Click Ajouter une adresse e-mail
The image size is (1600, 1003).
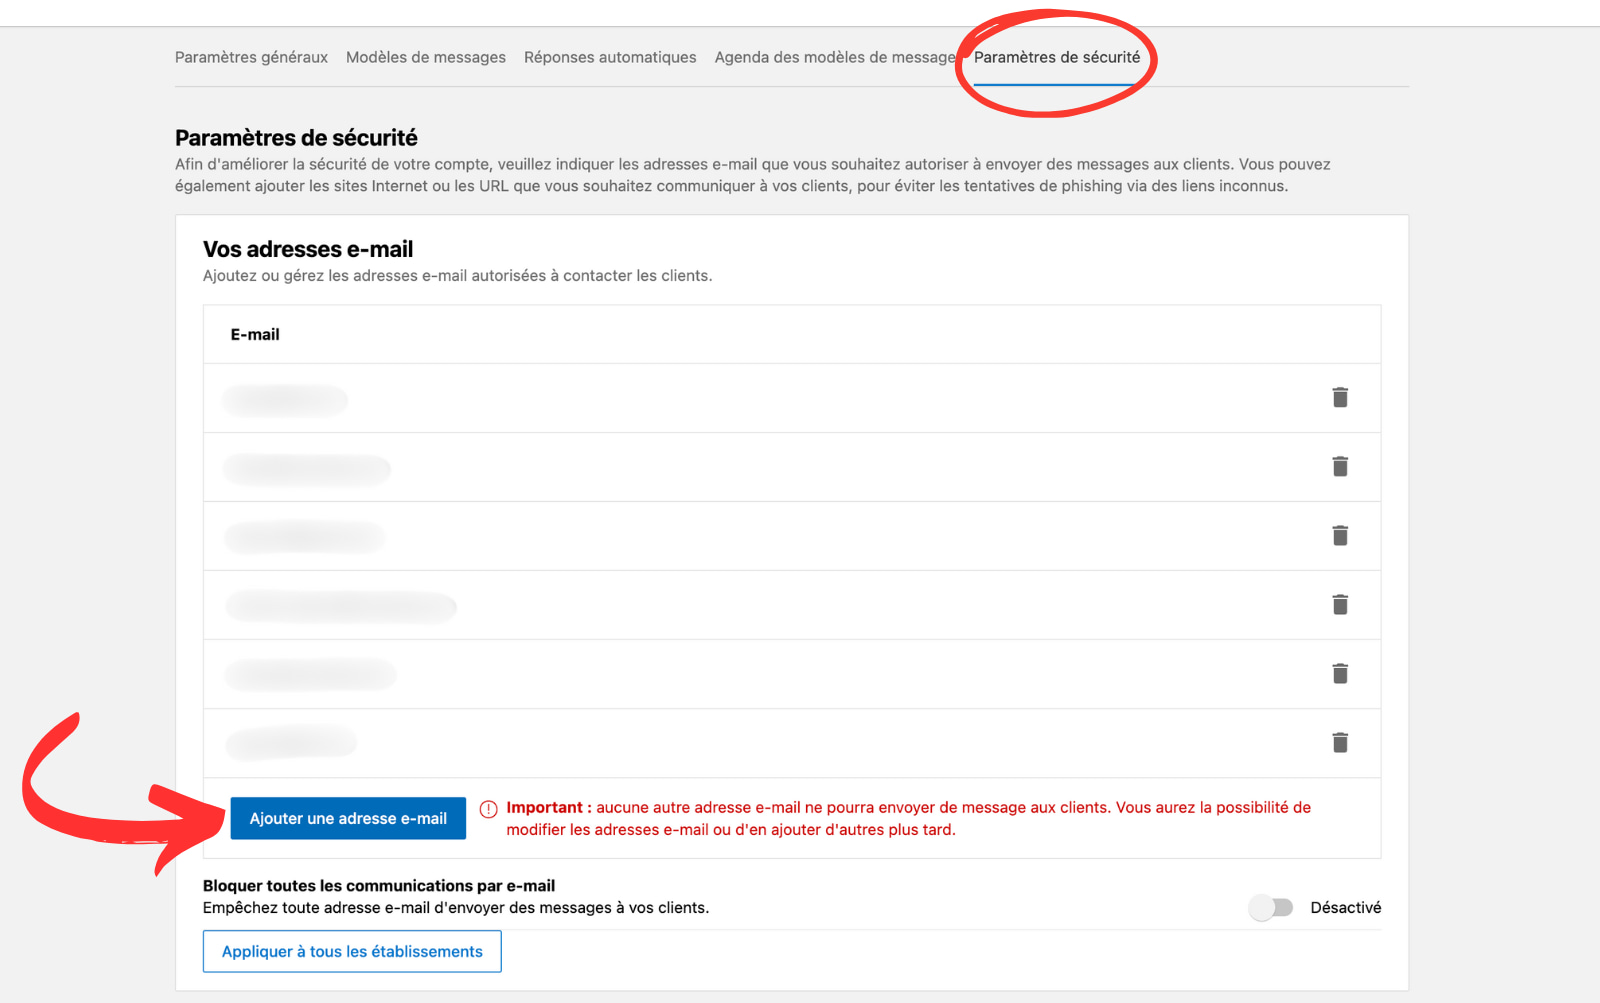347,818
